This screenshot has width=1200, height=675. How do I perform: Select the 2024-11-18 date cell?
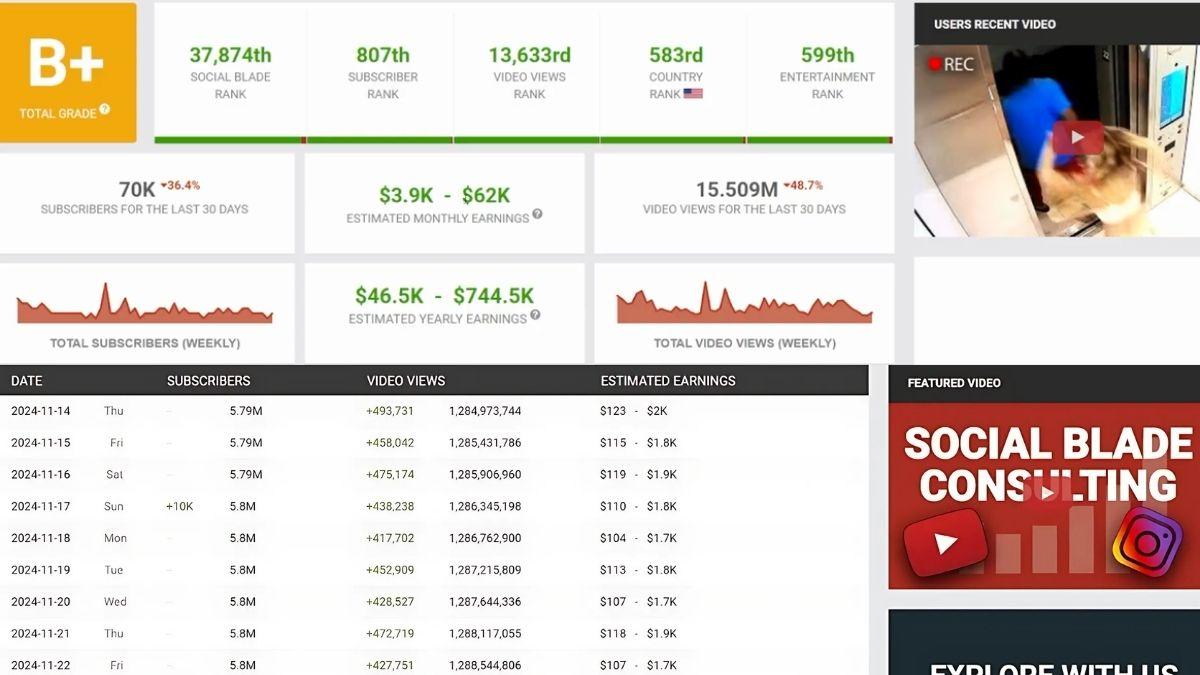coord(41,538)
